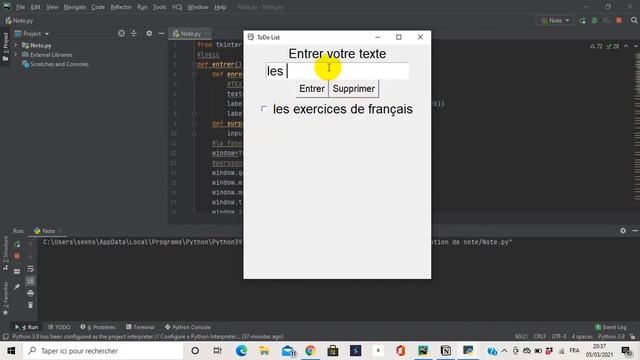Collapse all in Project panel
Image resolution: width=640 pixels, height=360 pixels.
coord(134,33)
